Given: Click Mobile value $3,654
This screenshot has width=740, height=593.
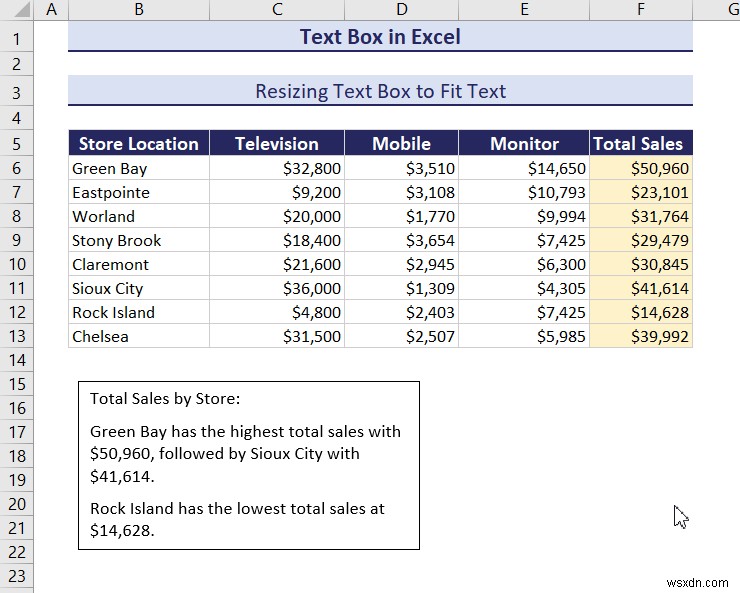Looking at the screenshot, I should (x=402, y=240).
